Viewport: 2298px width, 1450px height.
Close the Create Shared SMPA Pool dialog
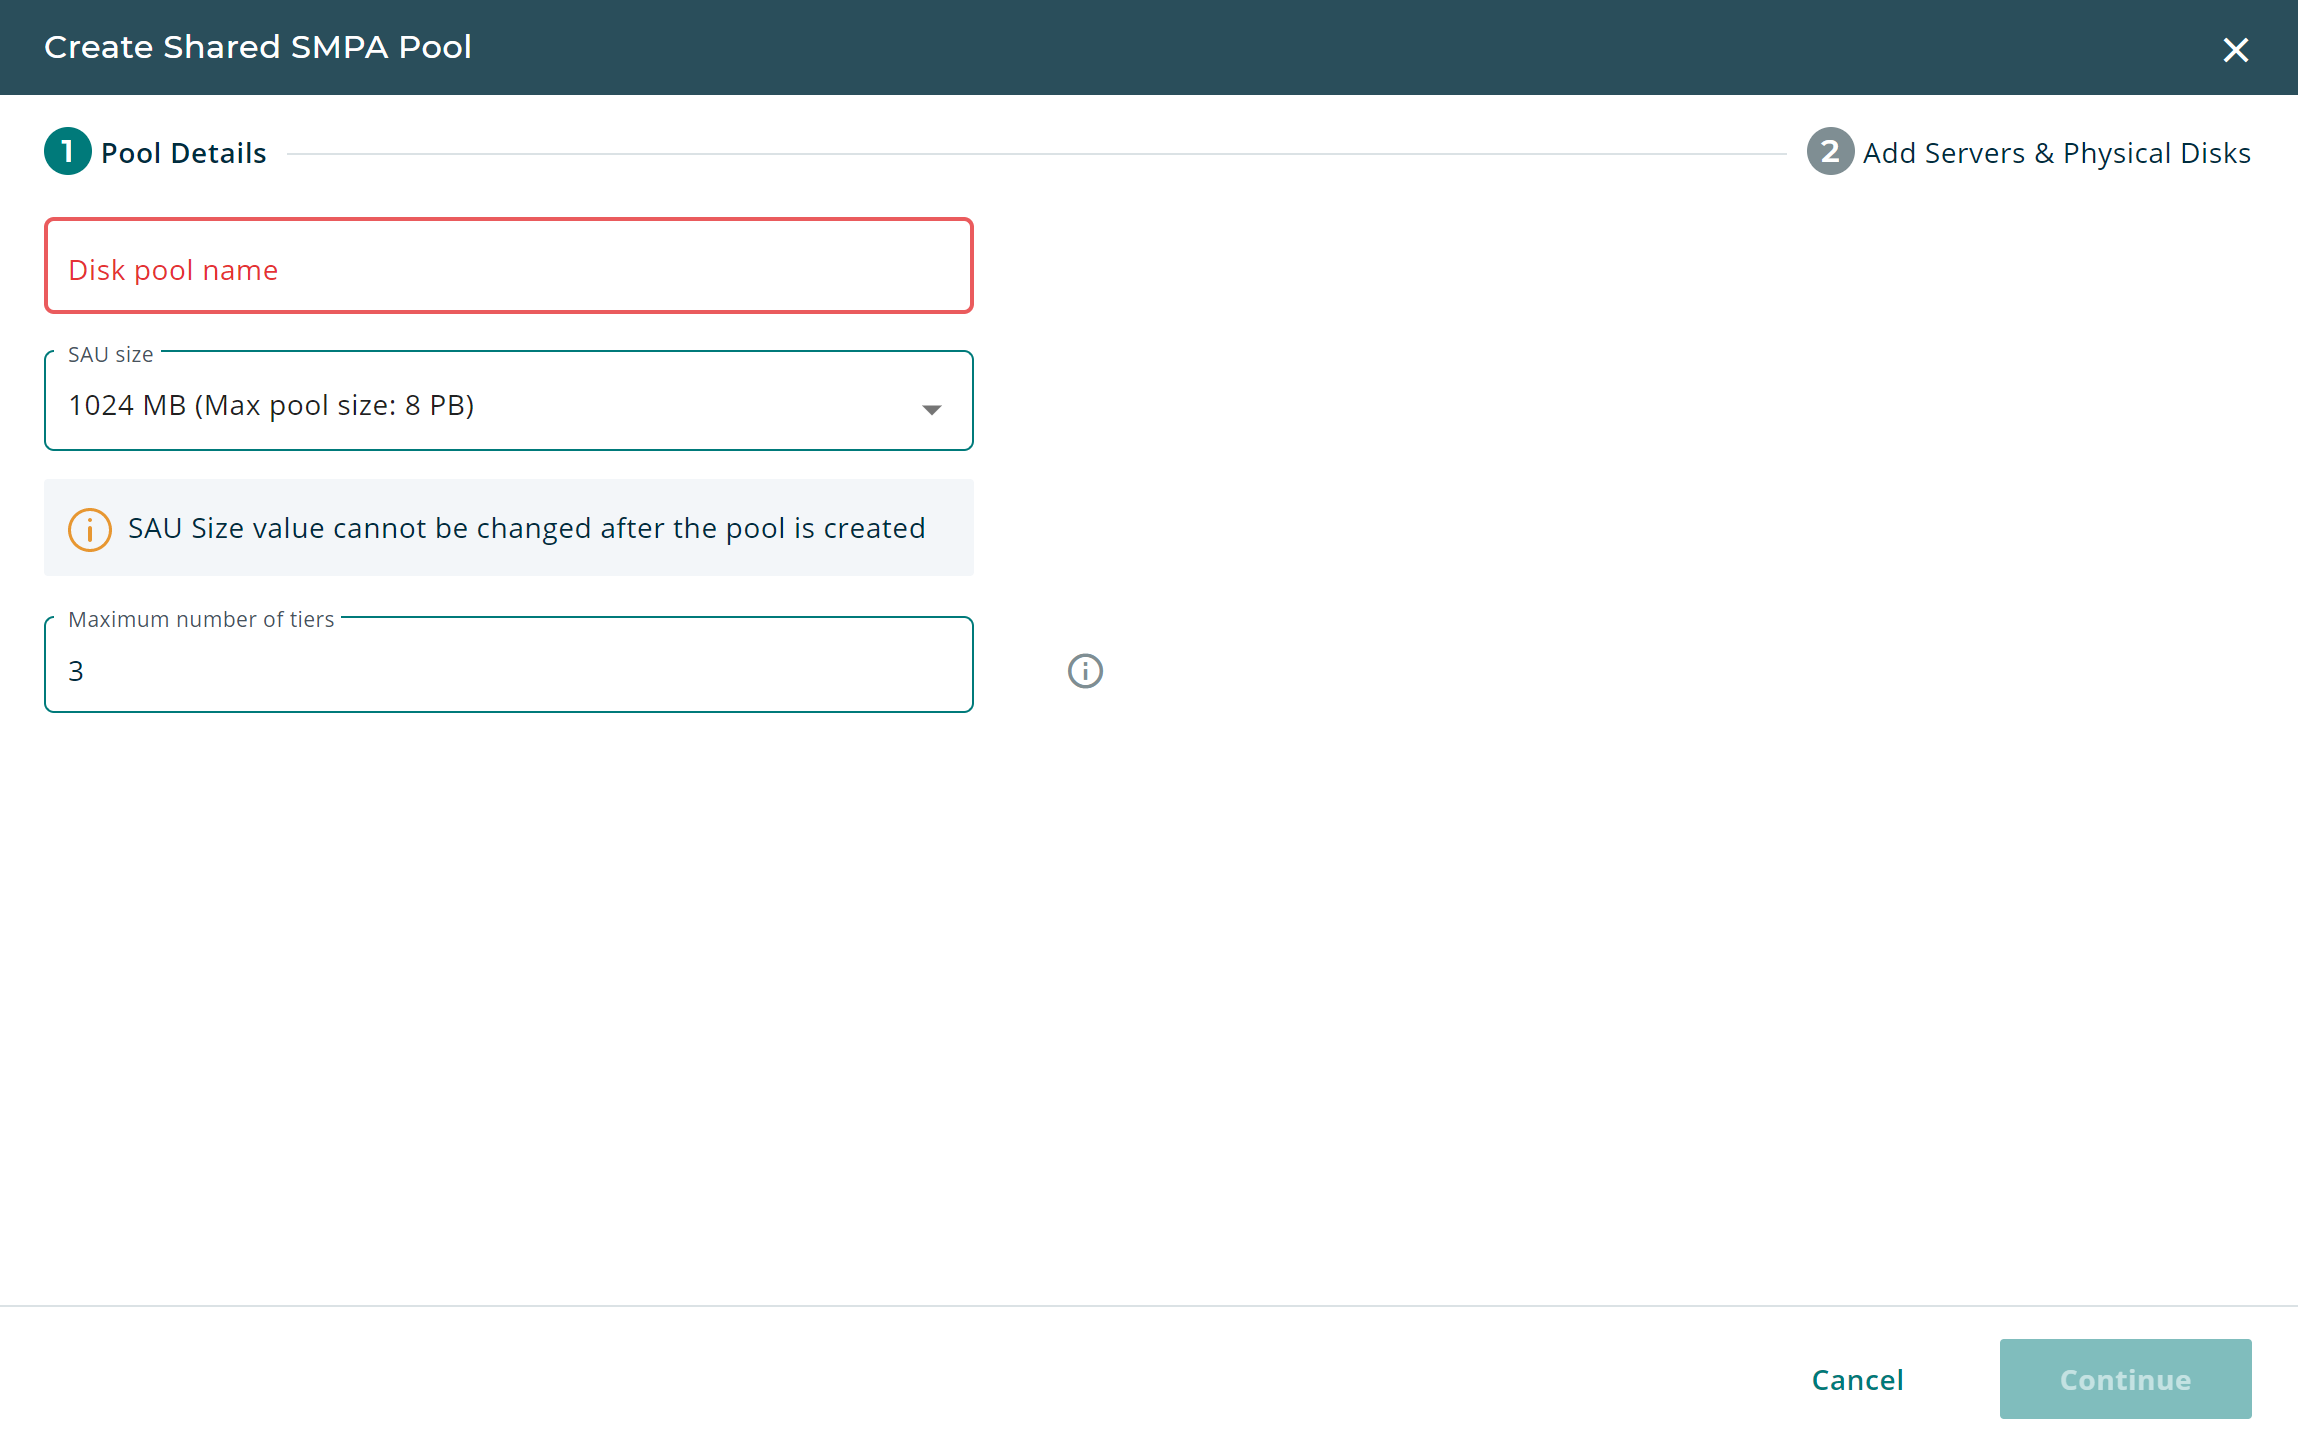tap(2235, 50)
